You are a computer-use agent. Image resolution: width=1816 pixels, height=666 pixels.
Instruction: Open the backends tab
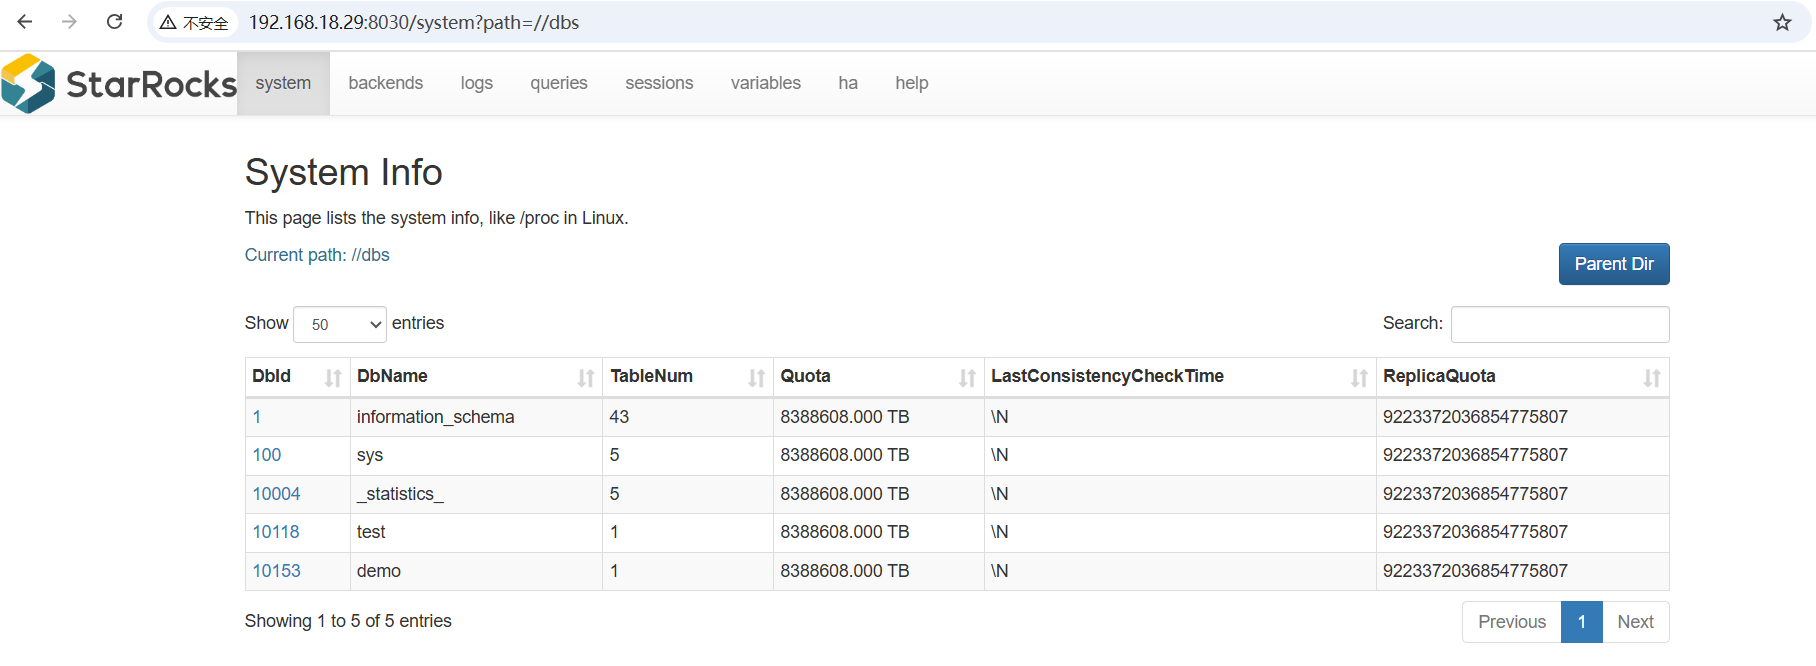pos(386,83)
